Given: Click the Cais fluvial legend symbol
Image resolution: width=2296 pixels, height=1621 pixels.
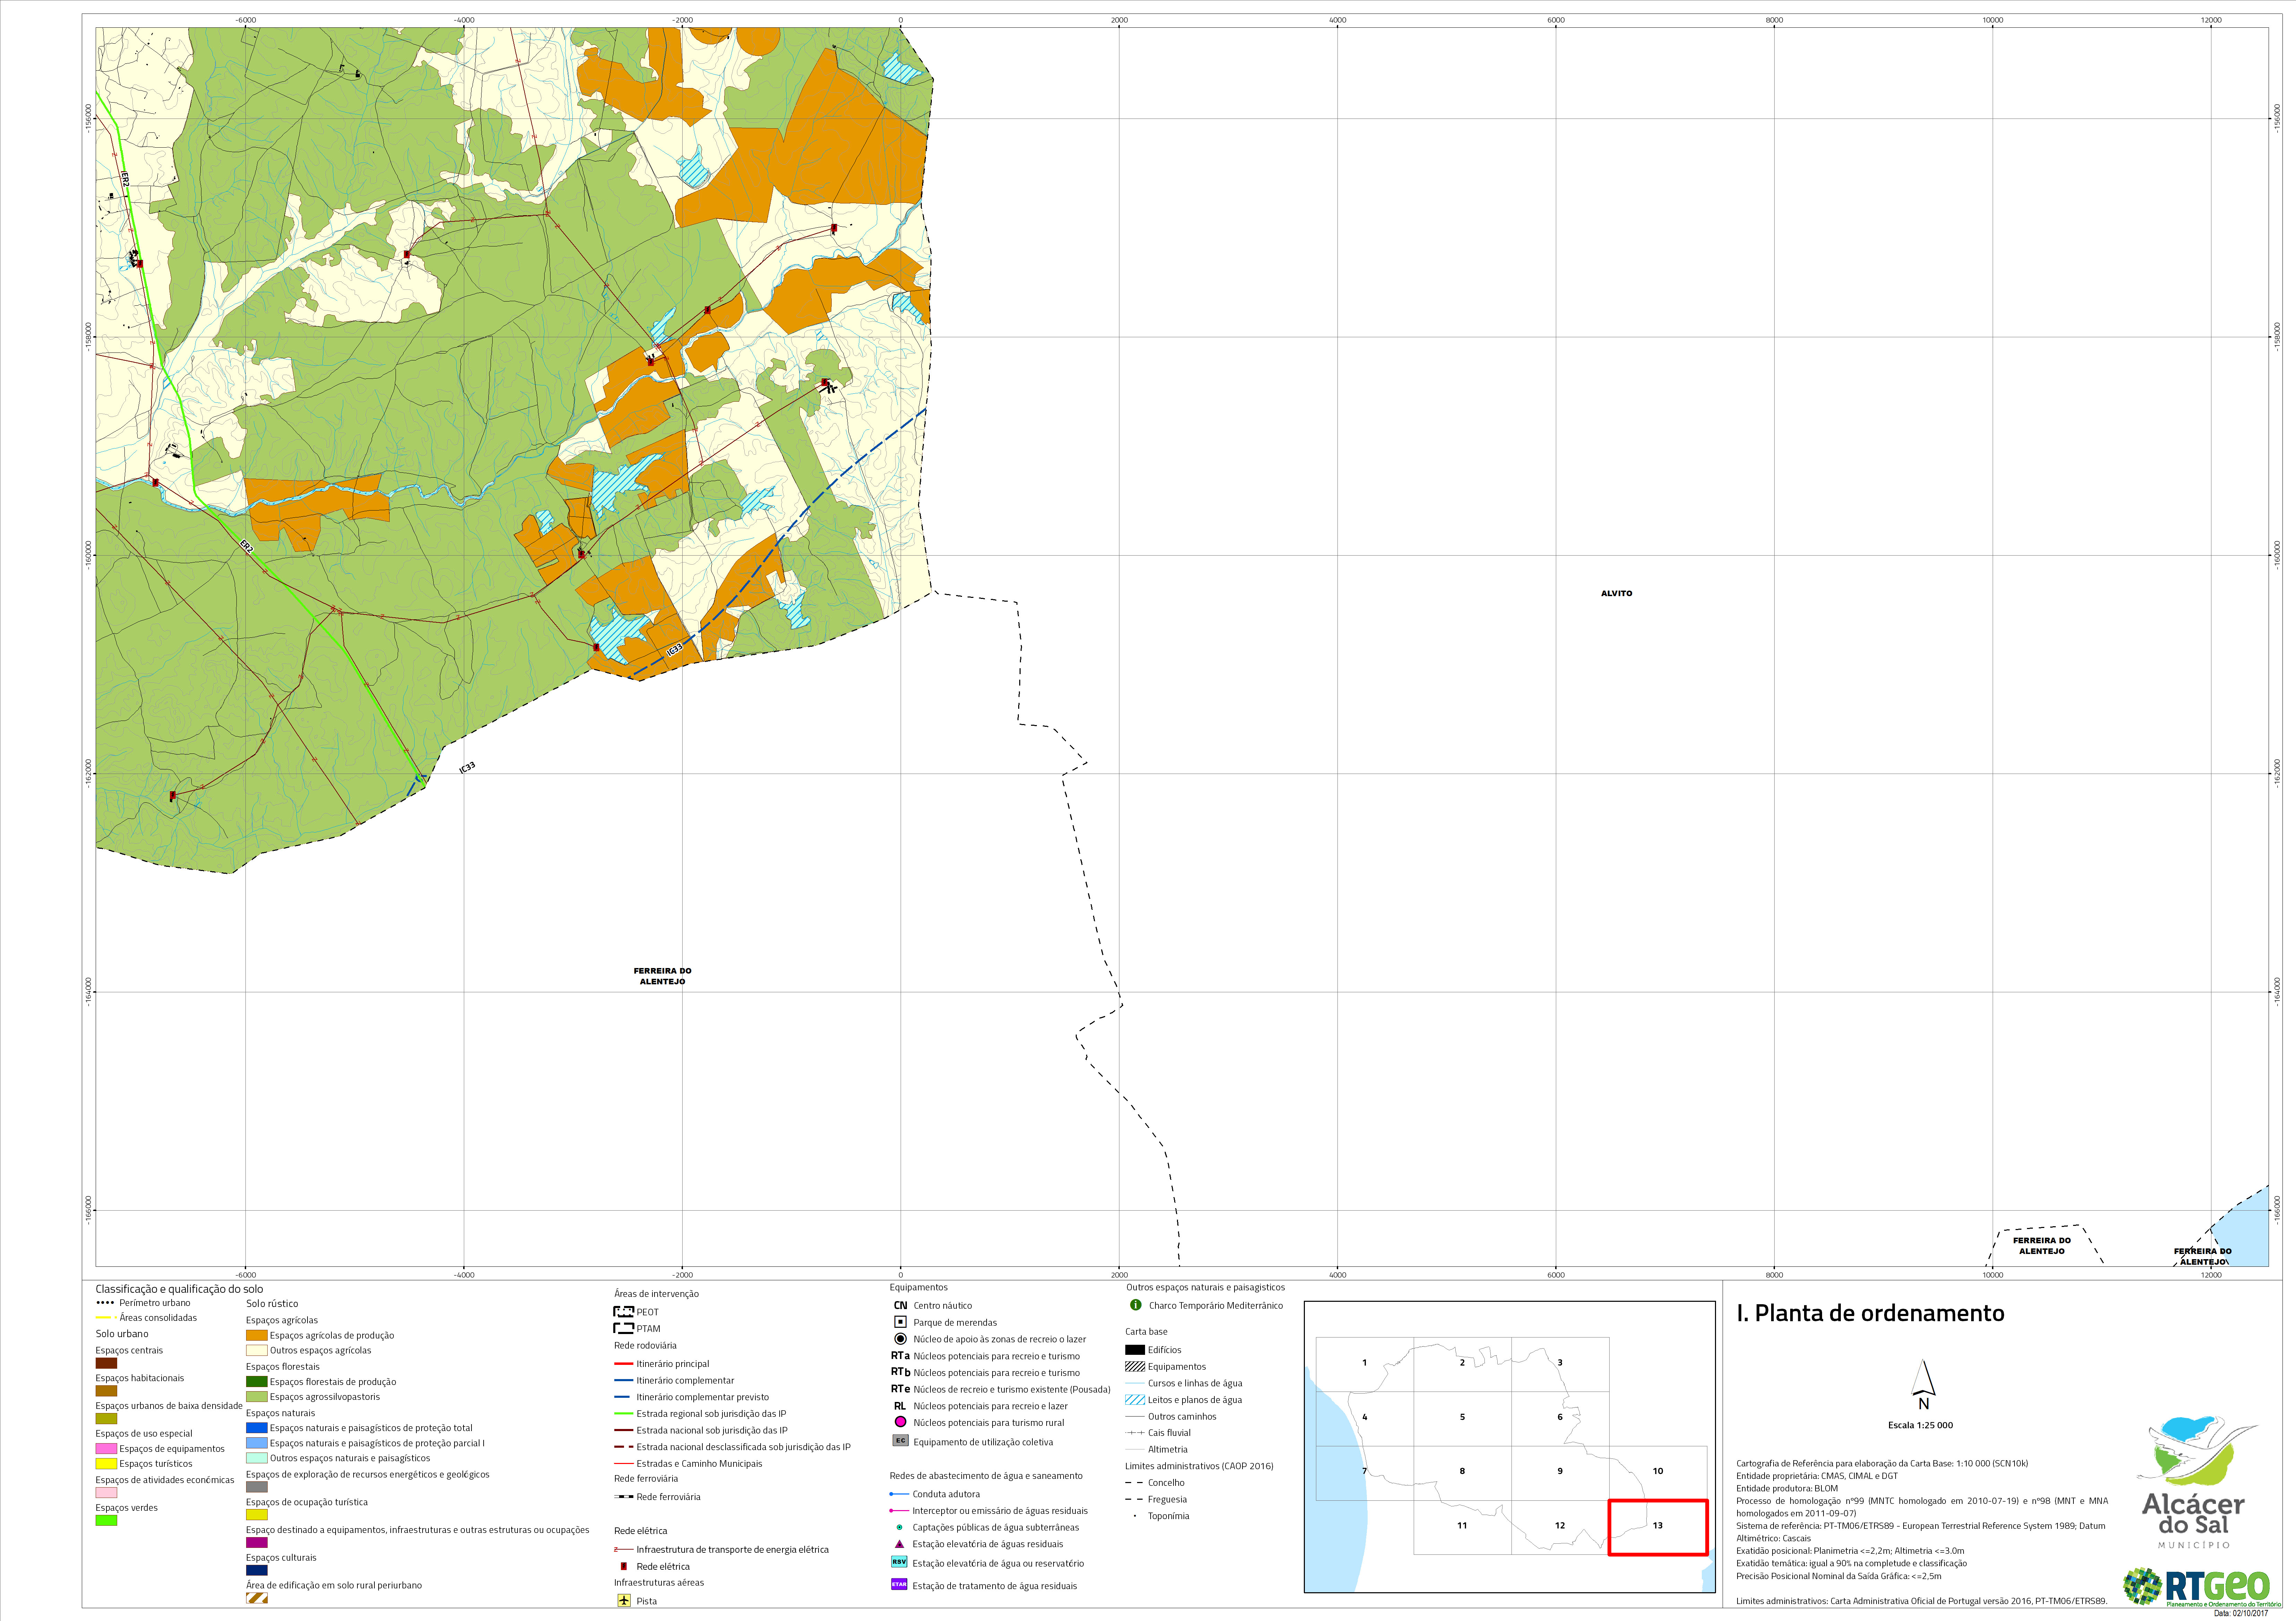Looking at the screenshot, I should pyautogui.click(x=1135, y=1433).
